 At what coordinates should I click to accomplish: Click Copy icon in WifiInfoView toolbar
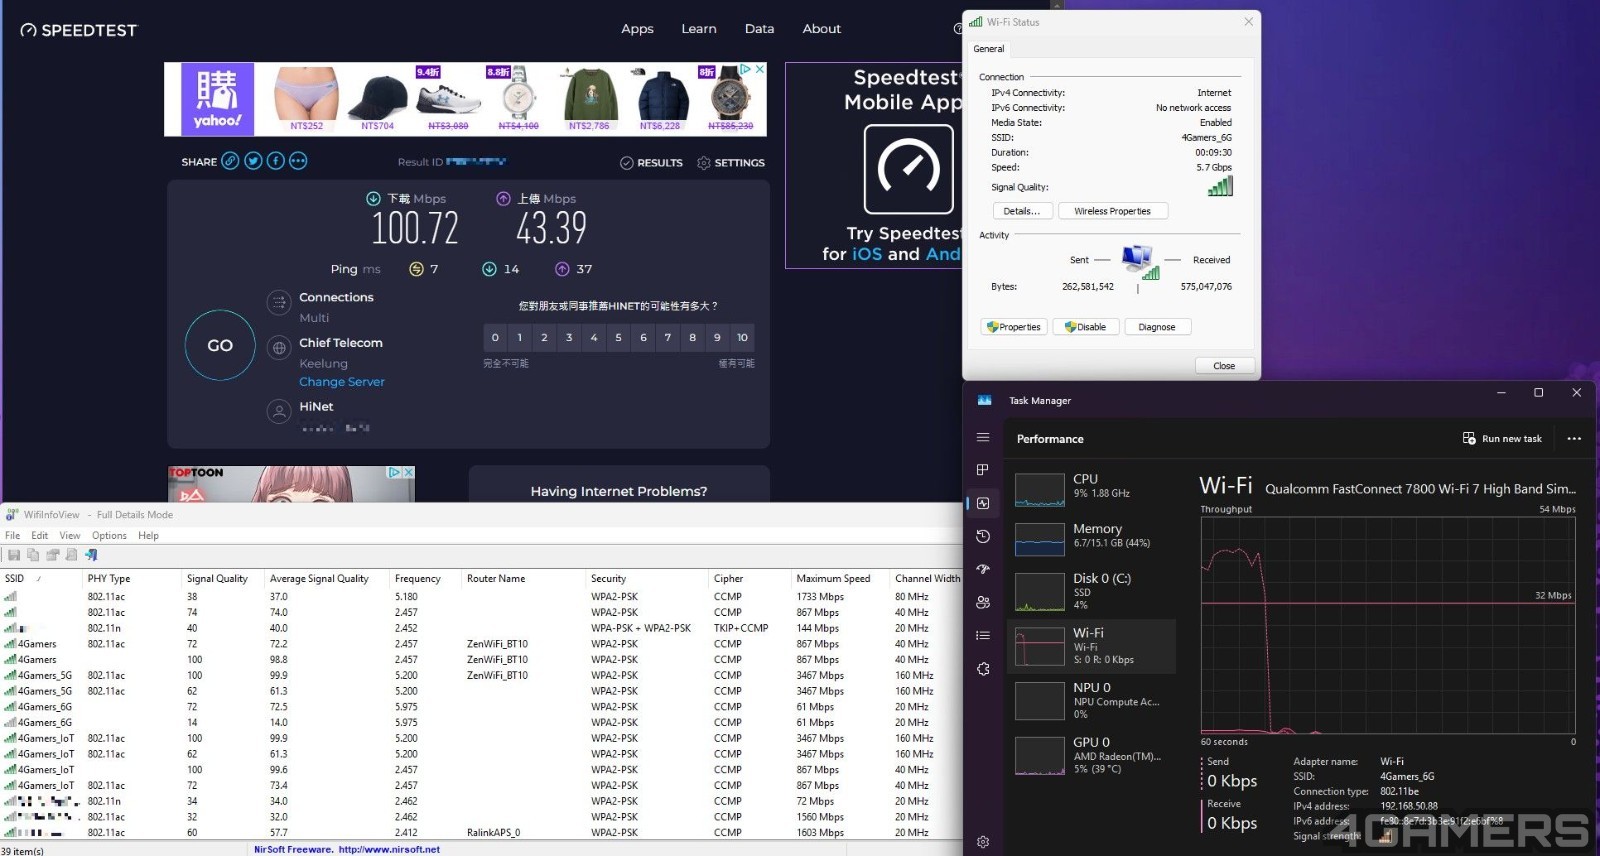[x=33, y=555]
